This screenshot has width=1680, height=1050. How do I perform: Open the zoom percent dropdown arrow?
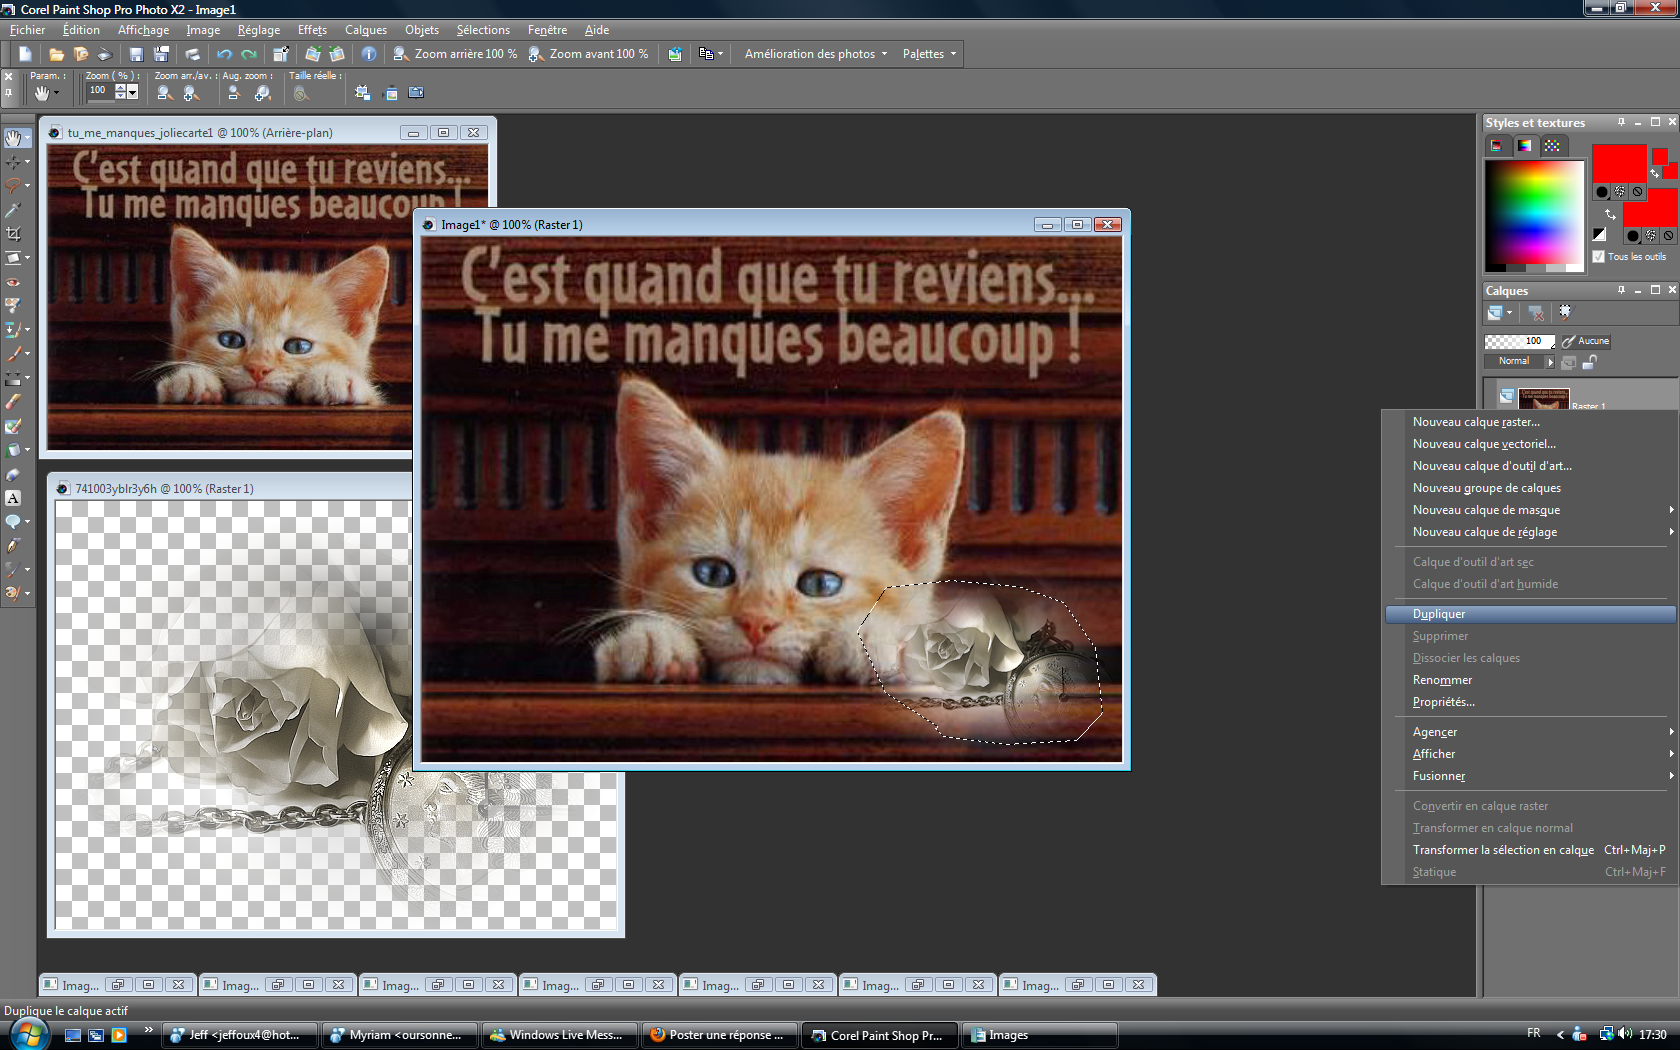point(132,92)
